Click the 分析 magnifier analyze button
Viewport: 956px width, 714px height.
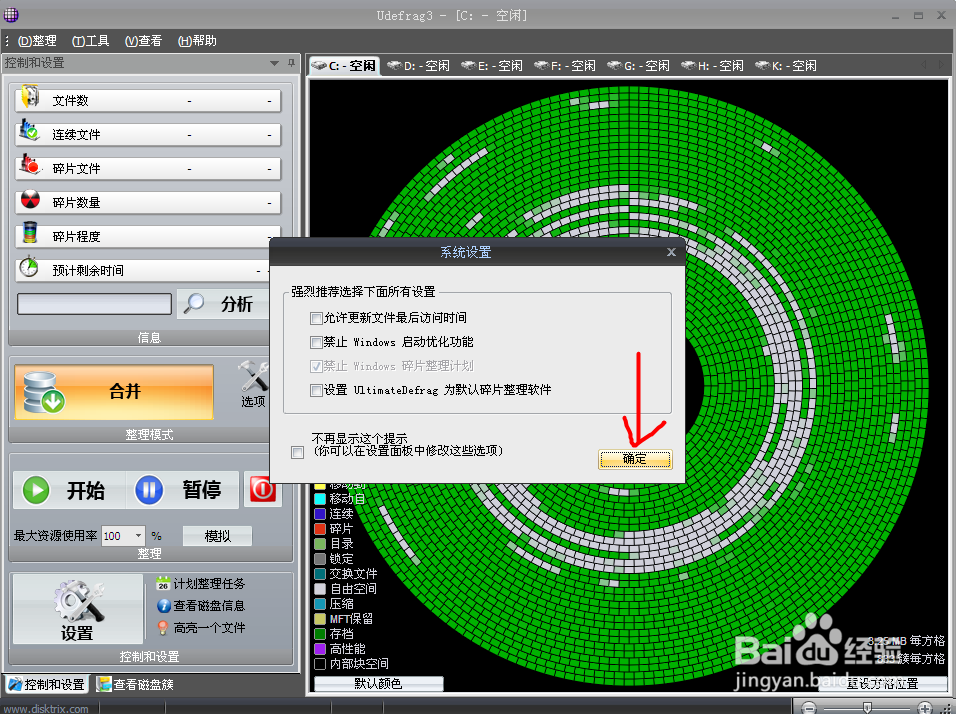click(x=223, y=303)
